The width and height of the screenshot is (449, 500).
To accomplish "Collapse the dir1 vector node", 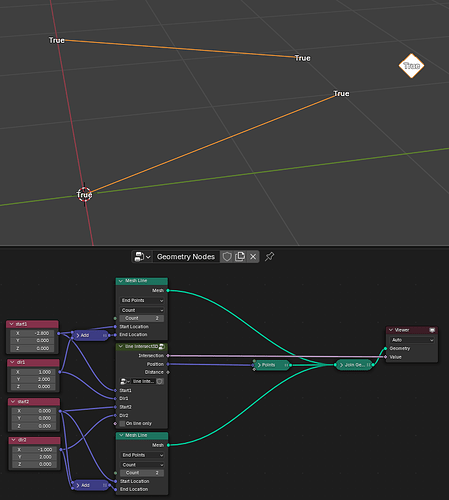I will (13, 362).
